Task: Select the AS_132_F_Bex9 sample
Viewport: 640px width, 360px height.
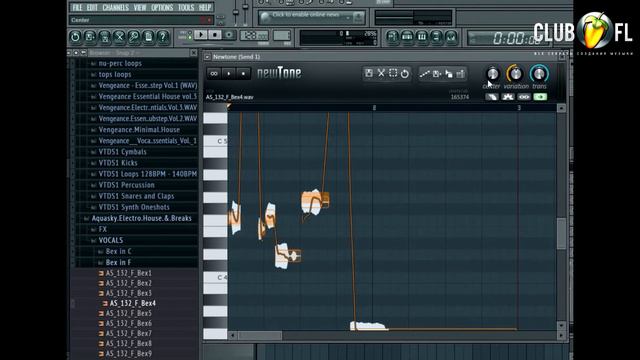Action: 128,353
